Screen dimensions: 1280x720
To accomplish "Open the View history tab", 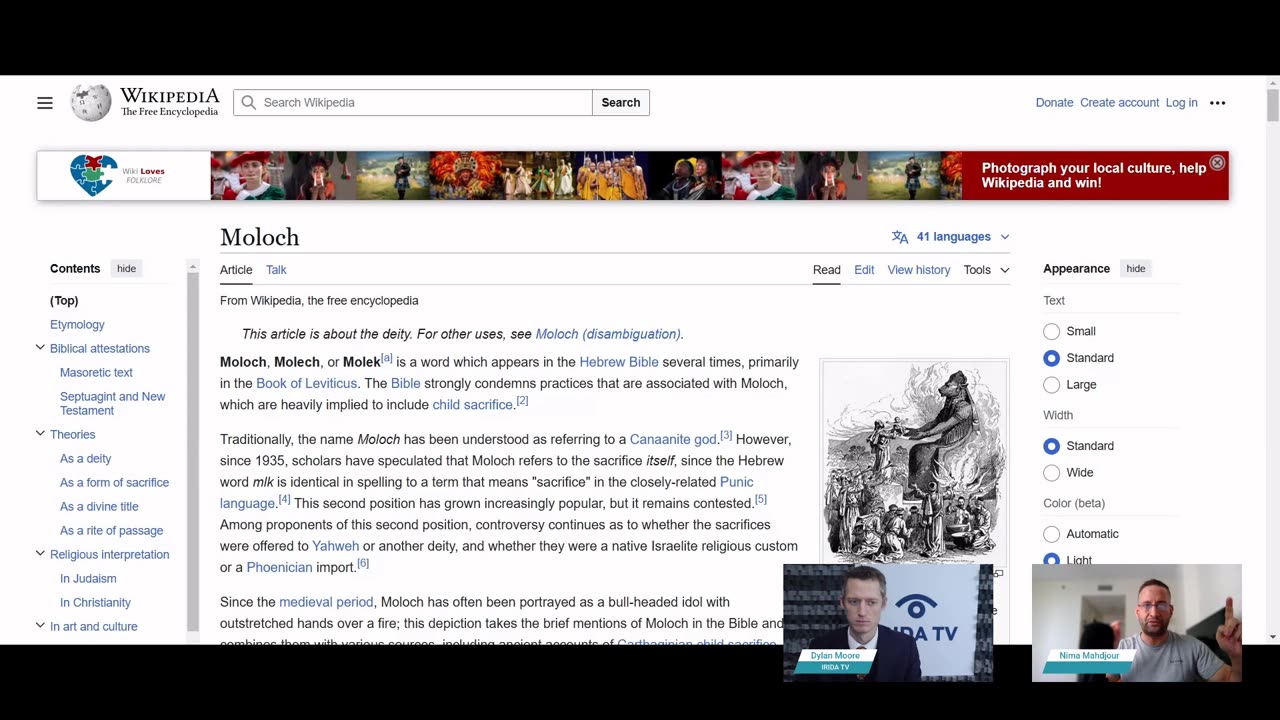I will pyautogui.click(x=918, y=270).
